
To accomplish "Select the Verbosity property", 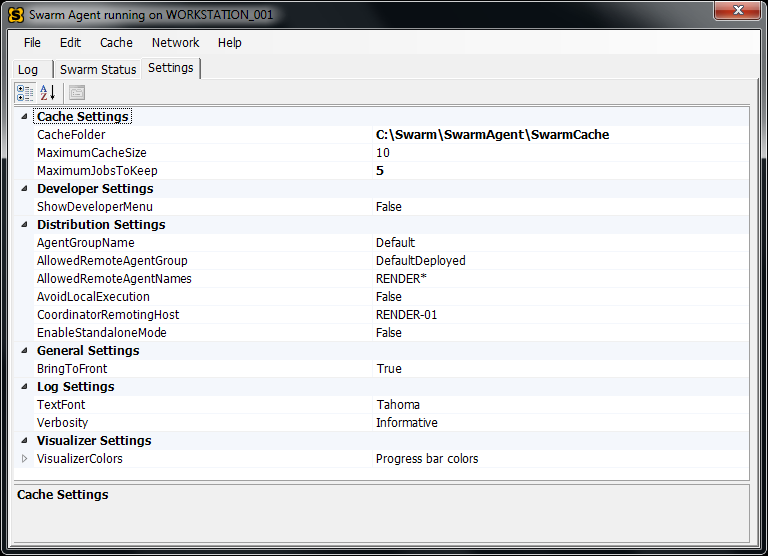I will [62, 423].
